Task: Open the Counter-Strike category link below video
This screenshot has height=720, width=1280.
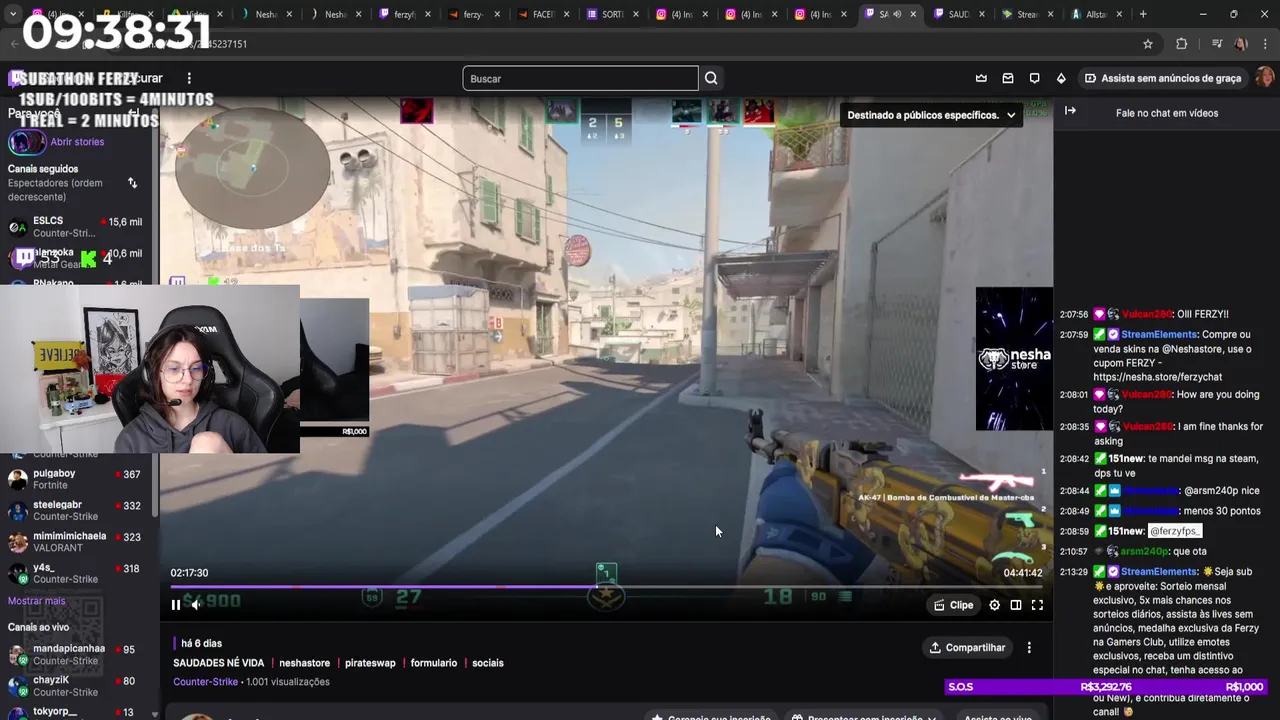Action: click(x=205, y=682)
